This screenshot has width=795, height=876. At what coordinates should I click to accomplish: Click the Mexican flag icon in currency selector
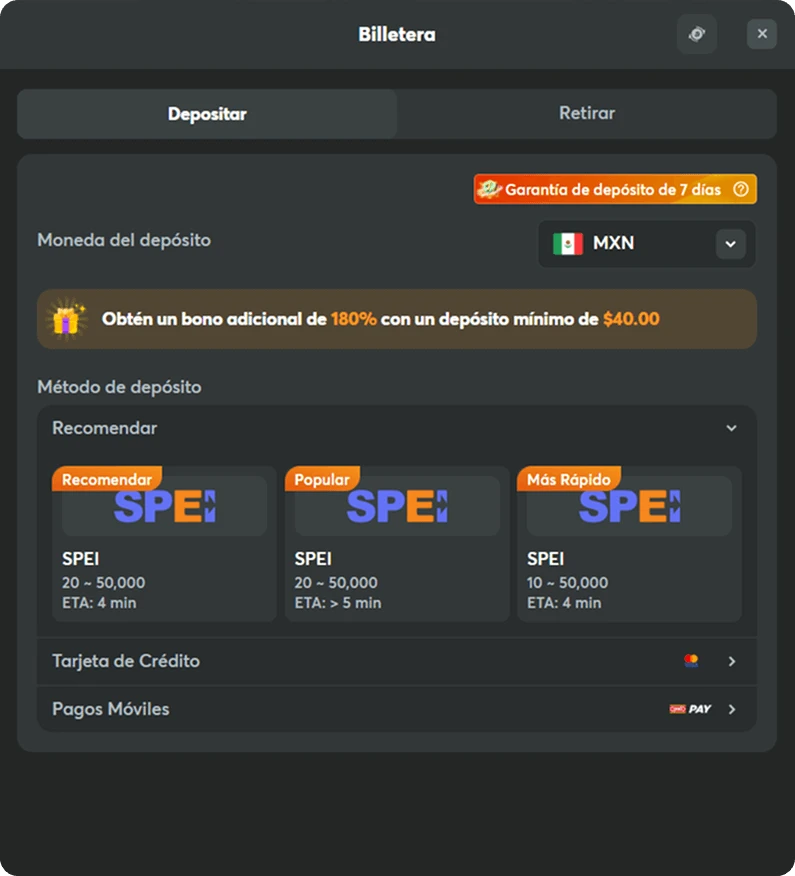565,242
